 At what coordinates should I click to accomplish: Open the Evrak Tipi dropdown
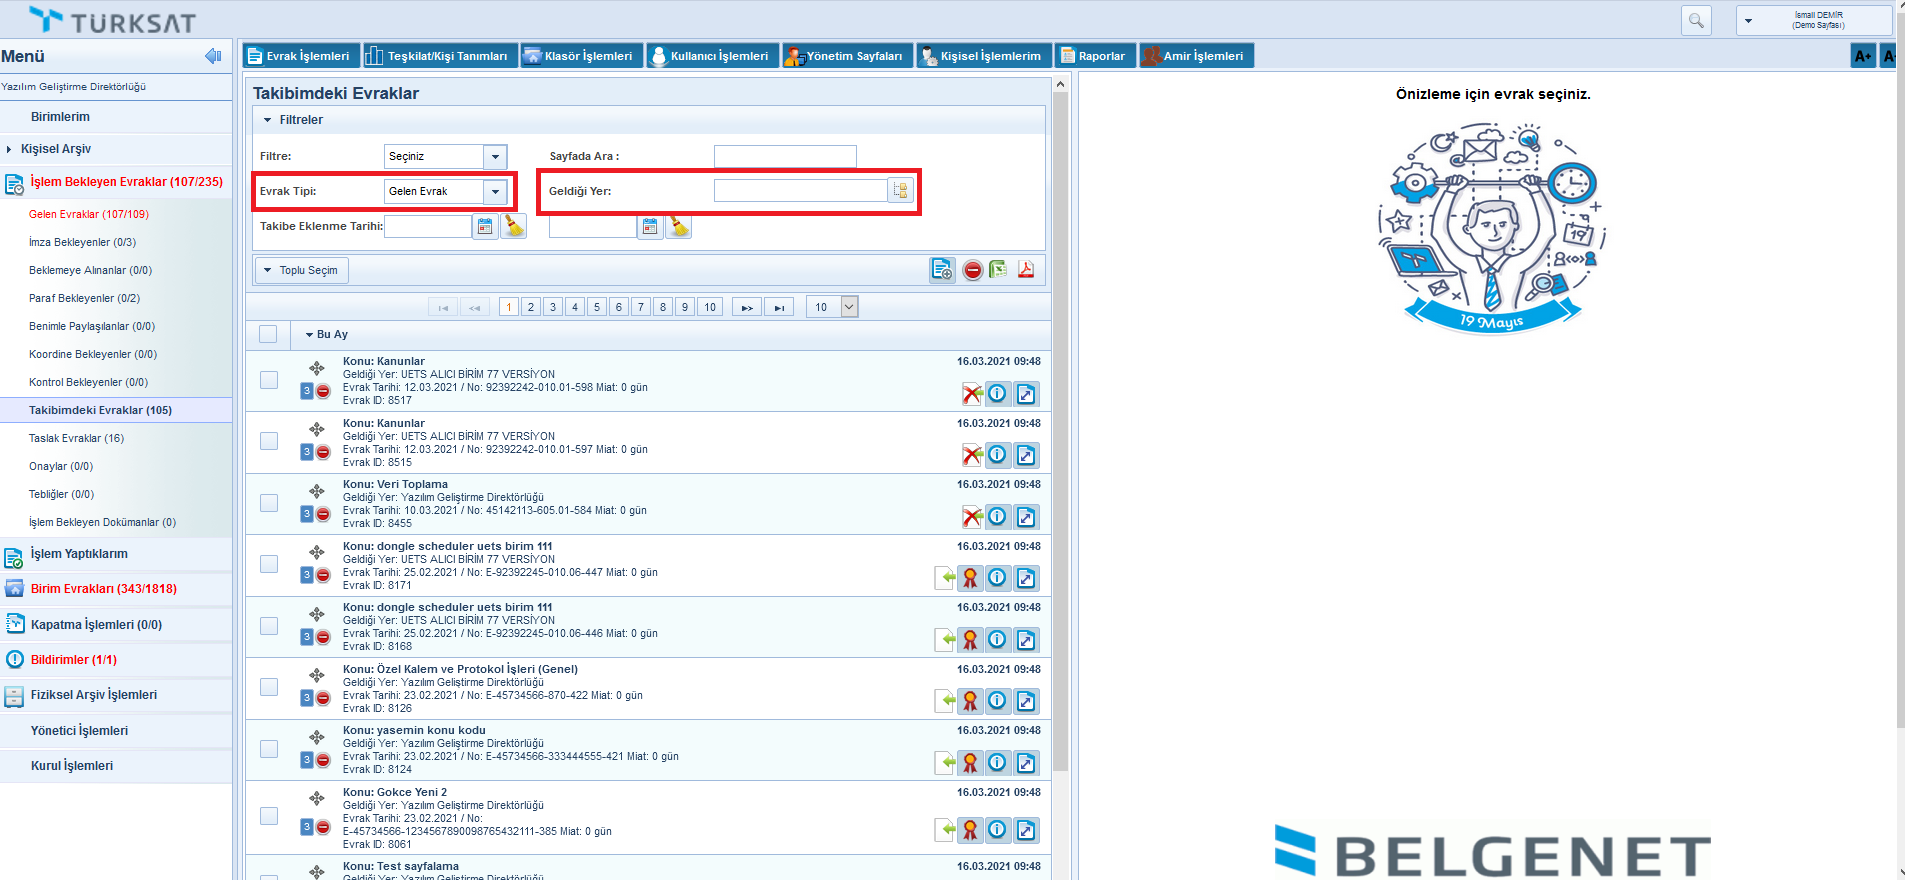(x=495, y=191)
